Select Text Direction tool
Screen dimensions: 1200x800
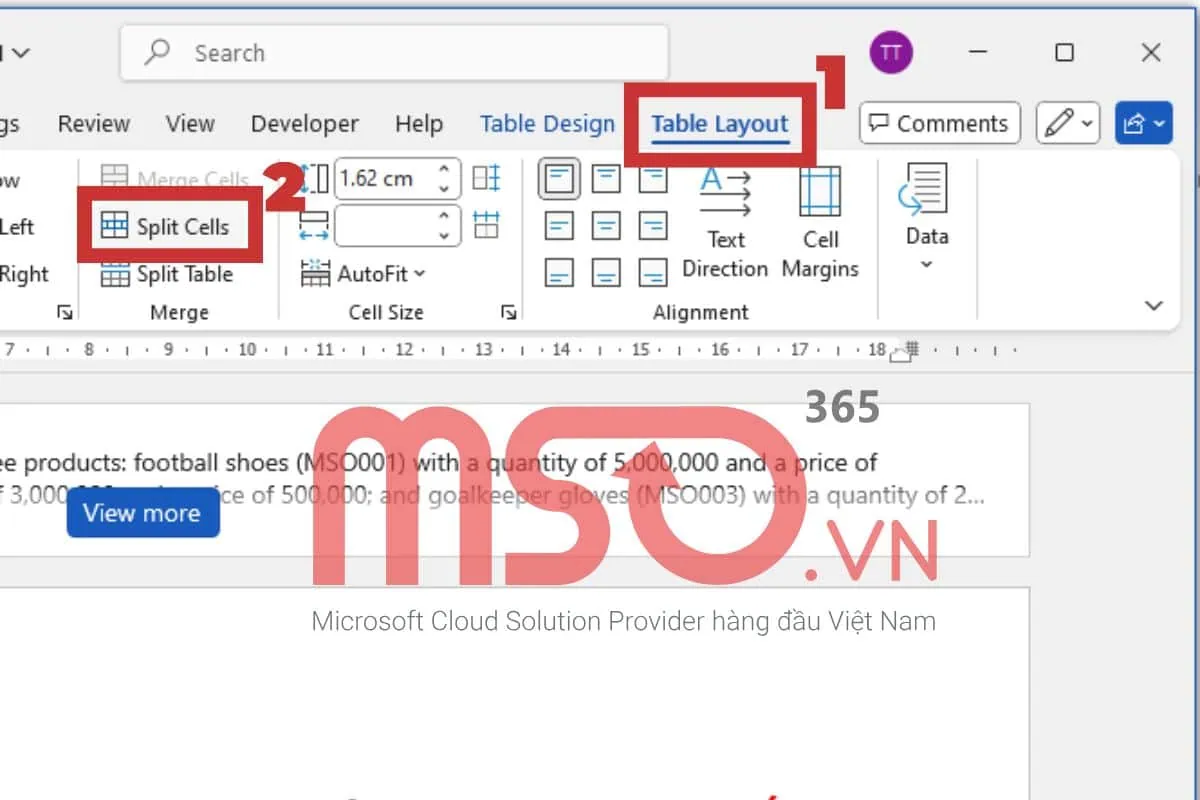tap(725, 223)
